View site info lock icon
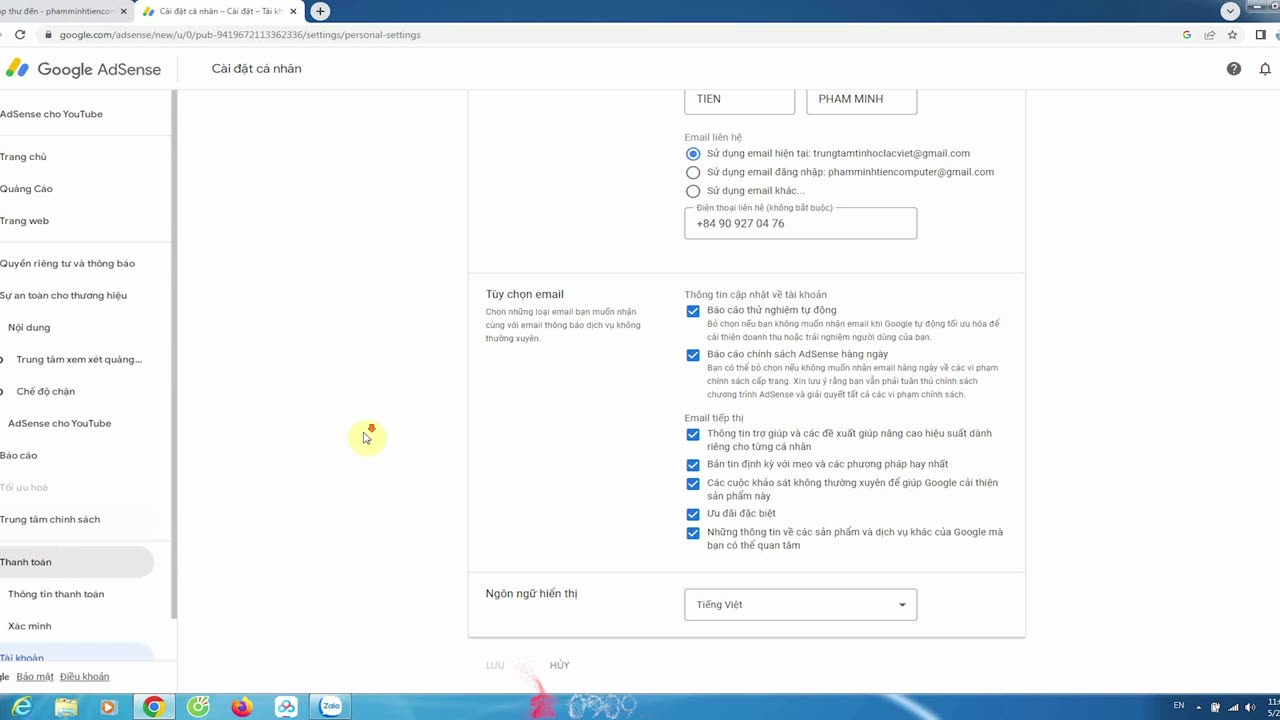The width and height of the screenshot is (1280, 720). [x=47, y=34]
